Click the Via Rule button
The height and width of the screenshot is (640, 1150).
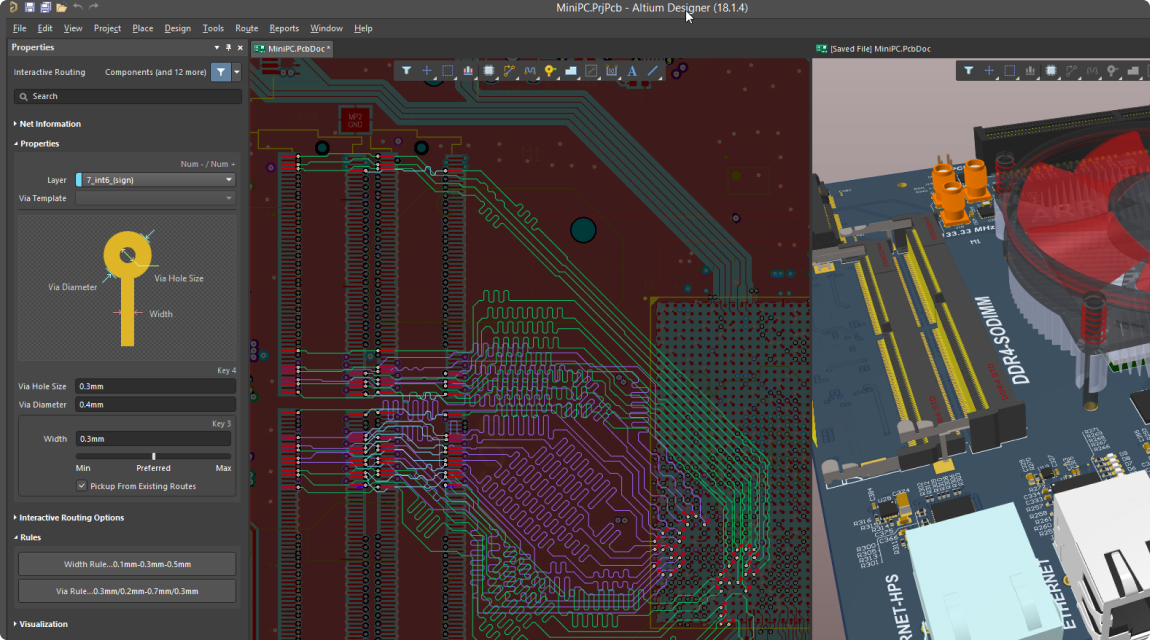[x=127, y=591]
